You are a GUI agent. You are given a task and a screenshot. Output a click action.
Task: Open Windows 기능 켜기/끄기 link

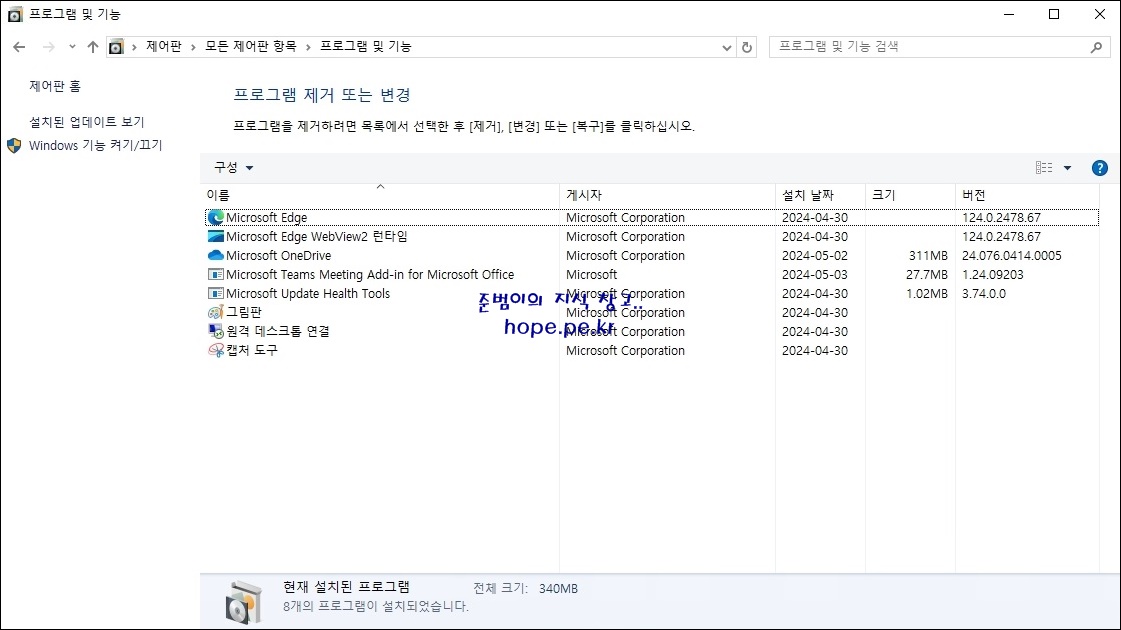[x=95, y=145]
